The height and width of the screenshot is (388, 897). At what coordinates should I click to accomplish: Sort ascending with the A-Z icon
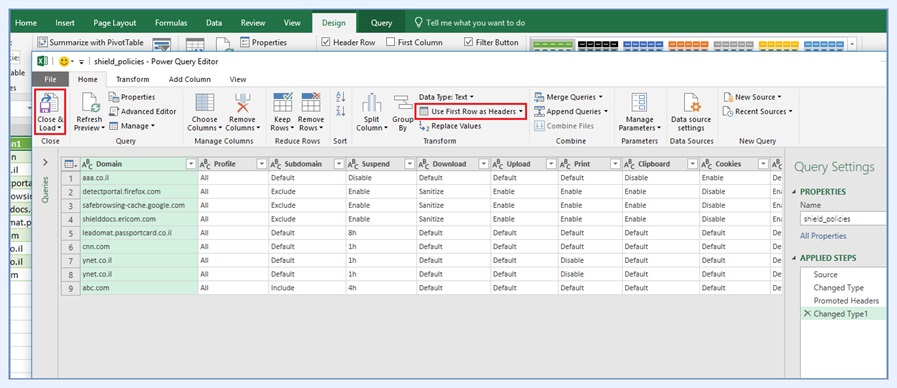[x=341, y=97]
